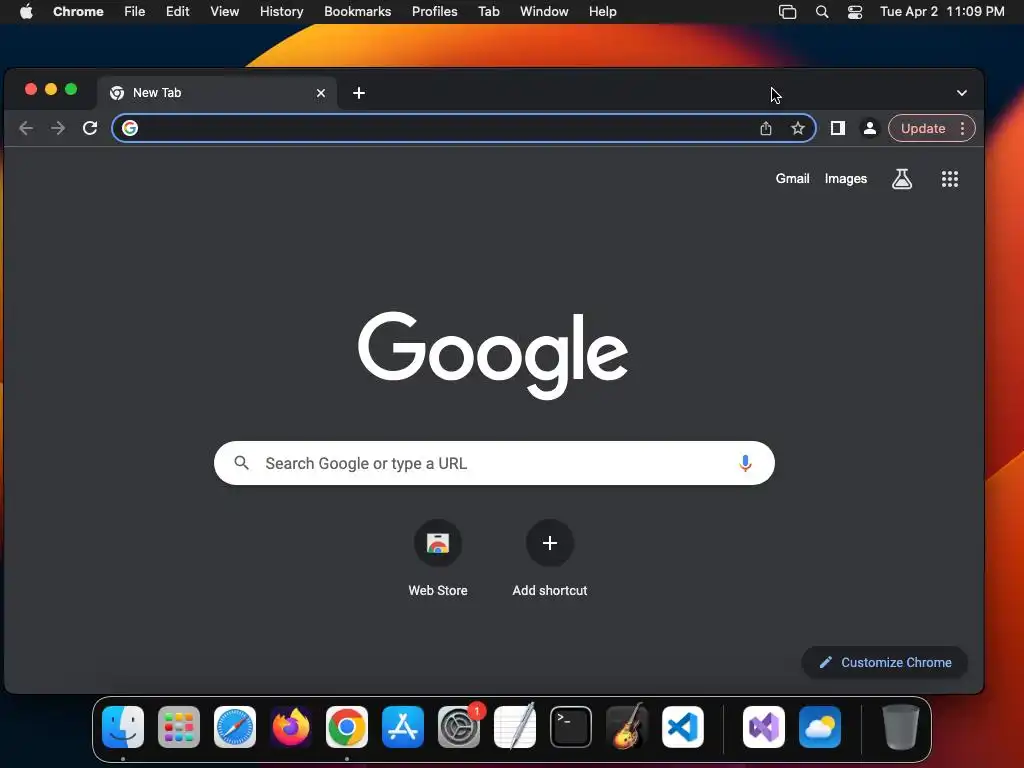This screenshot has width=1024, height=768.
Task: Close the New Tab tab
Action: pyautogui.click(x=321, y=93)
